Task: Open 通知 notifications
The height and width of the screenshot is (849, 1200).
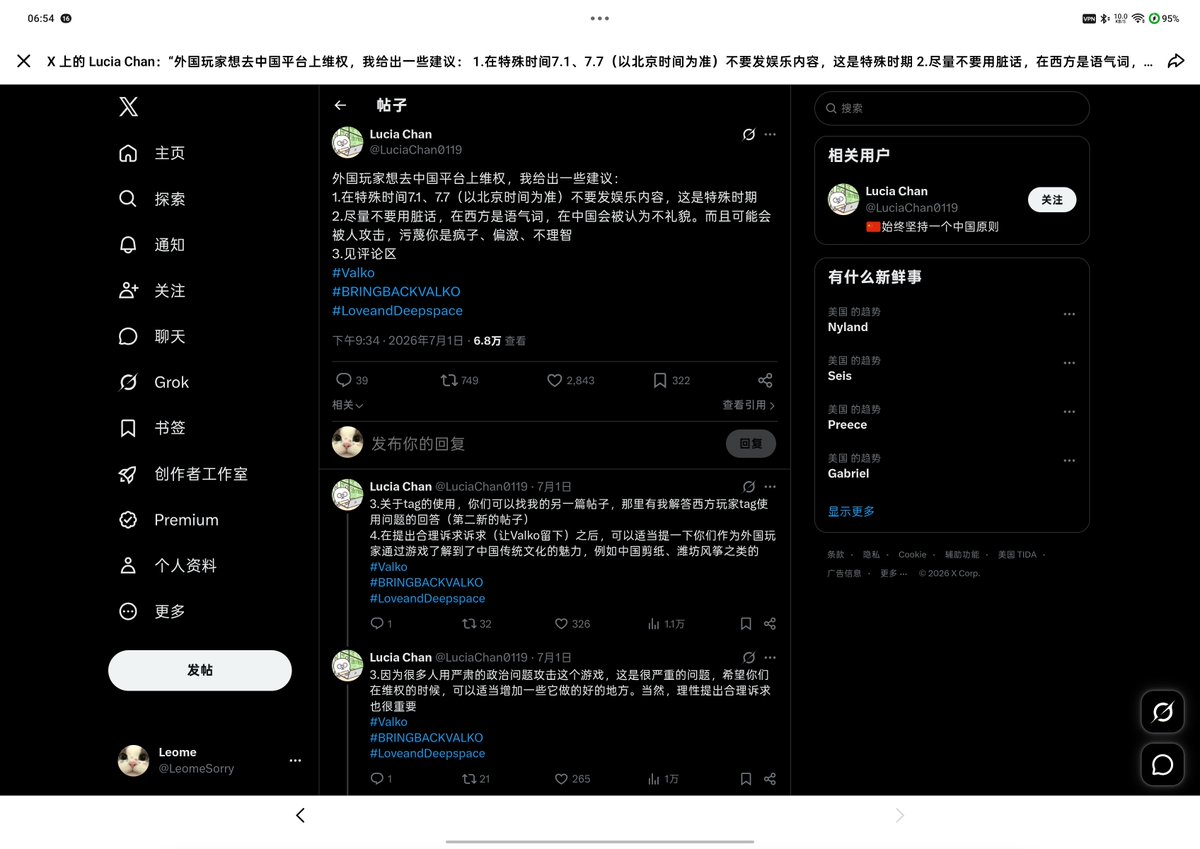Action: point(153,245)
